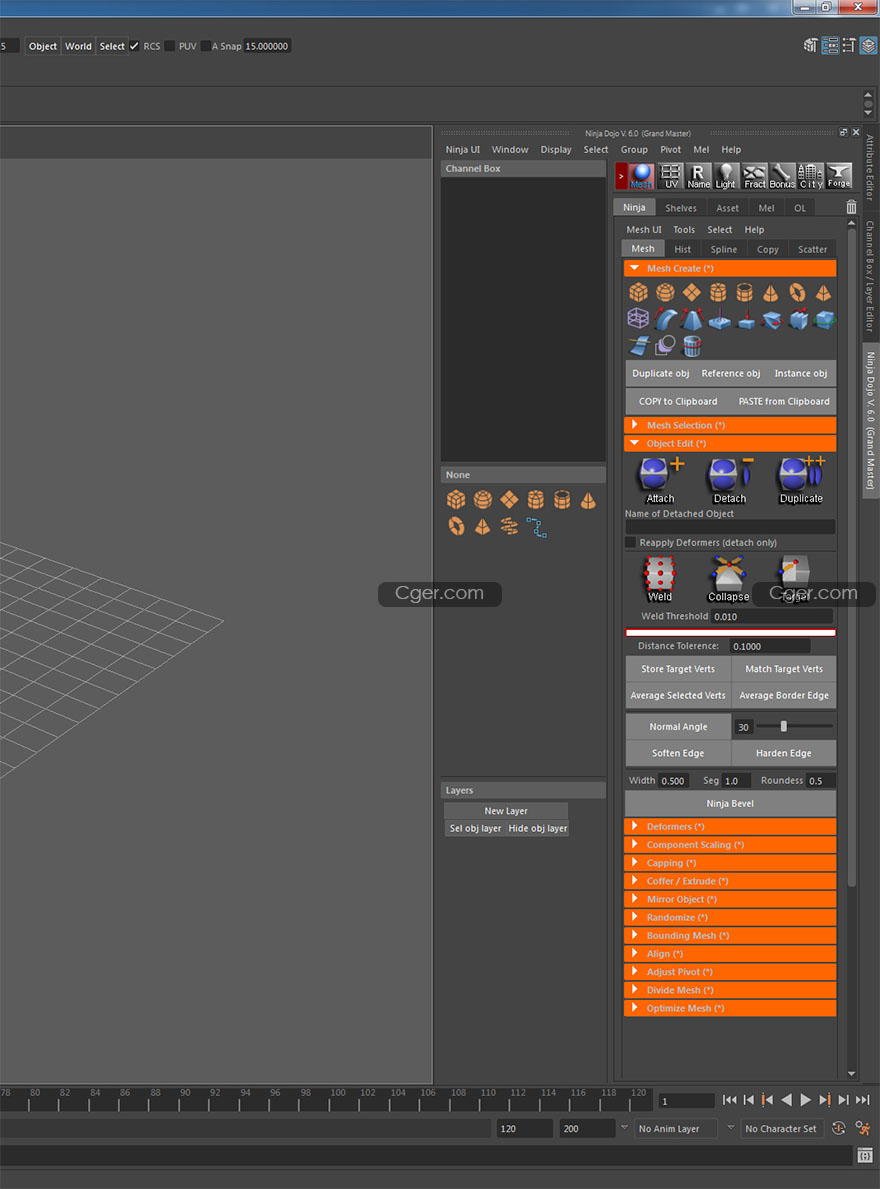Create a helix from the None panel
Viewport: 880px width, 1189px height.
[x=509, y=526]
